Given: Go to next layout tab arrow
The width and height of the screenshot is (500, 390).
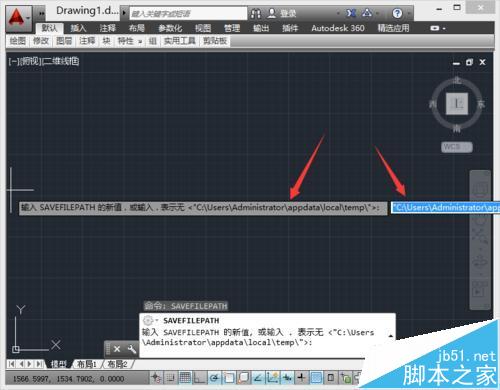Looking at the screenshot, I should pos(29,364).
